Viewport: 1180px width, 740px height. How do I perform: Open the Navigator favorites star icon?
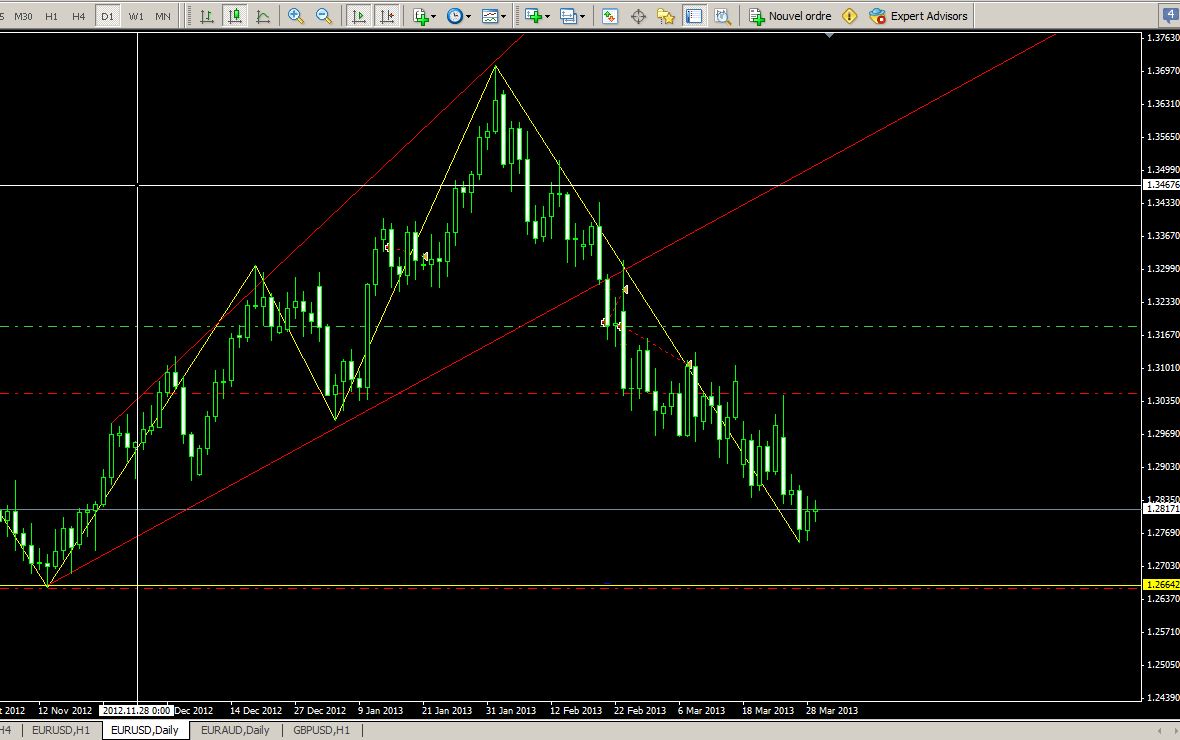666,16
